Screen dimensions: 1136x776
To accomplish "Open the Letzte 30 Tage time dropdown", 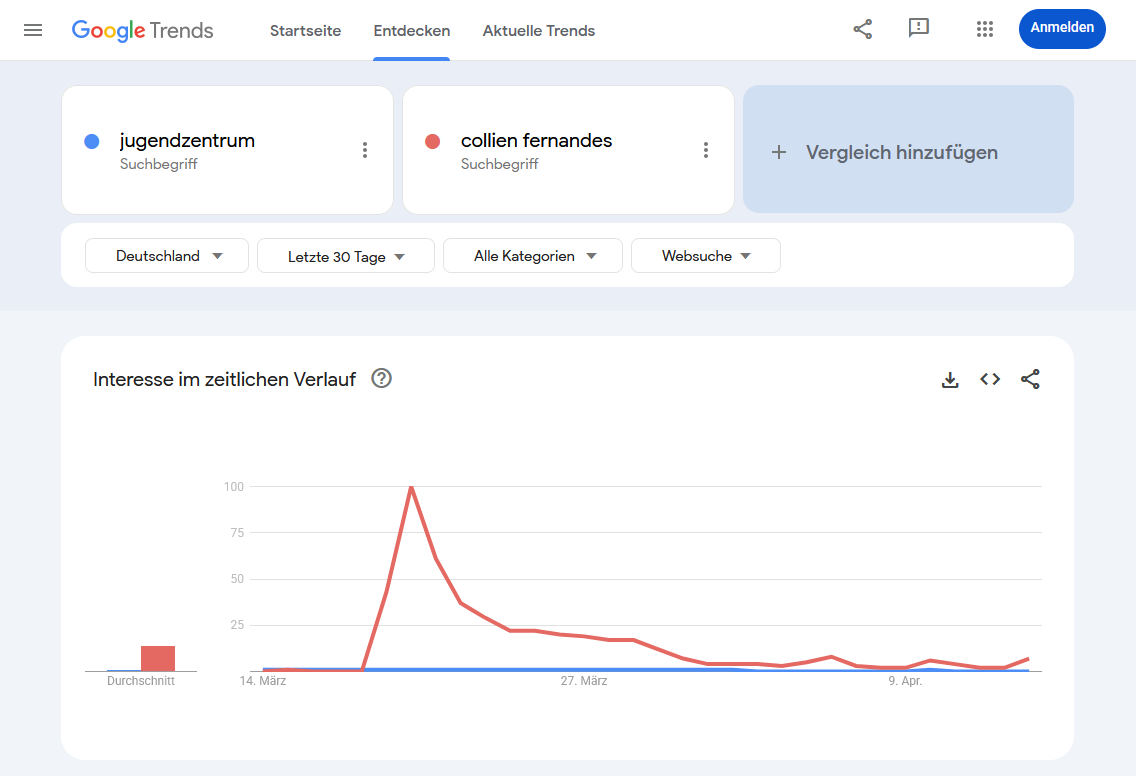I will (346, 256).
